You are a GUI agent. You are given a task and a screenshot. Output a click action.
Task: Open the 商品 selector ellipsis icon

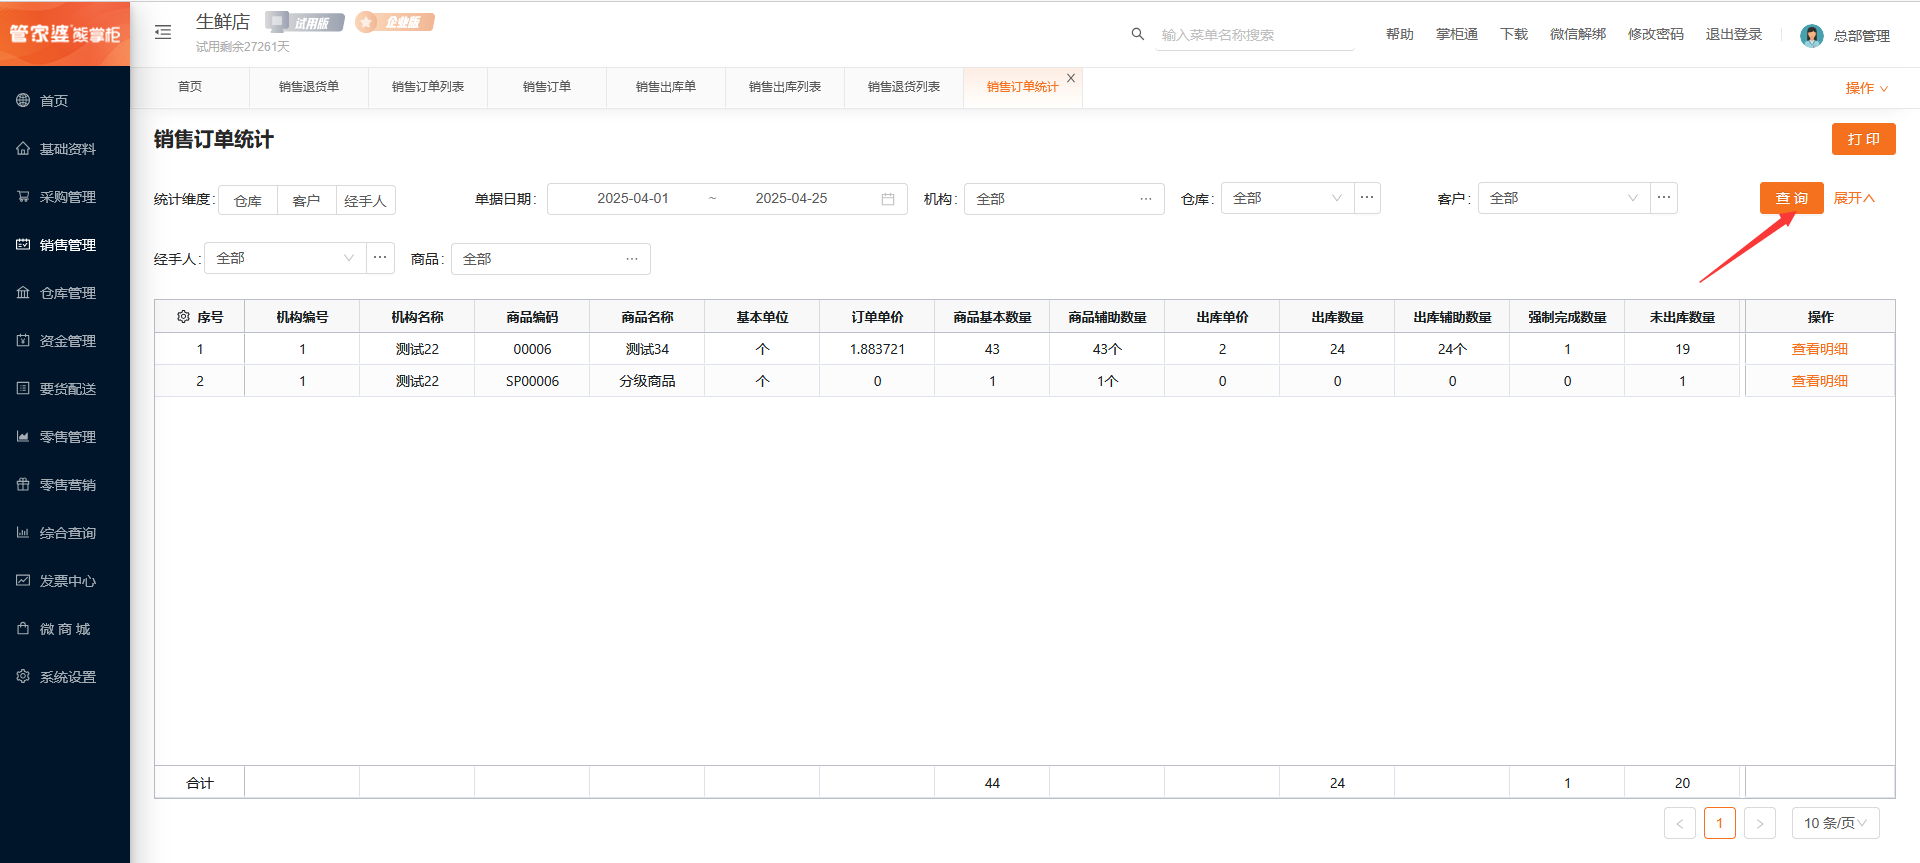(x=632, y=259)
